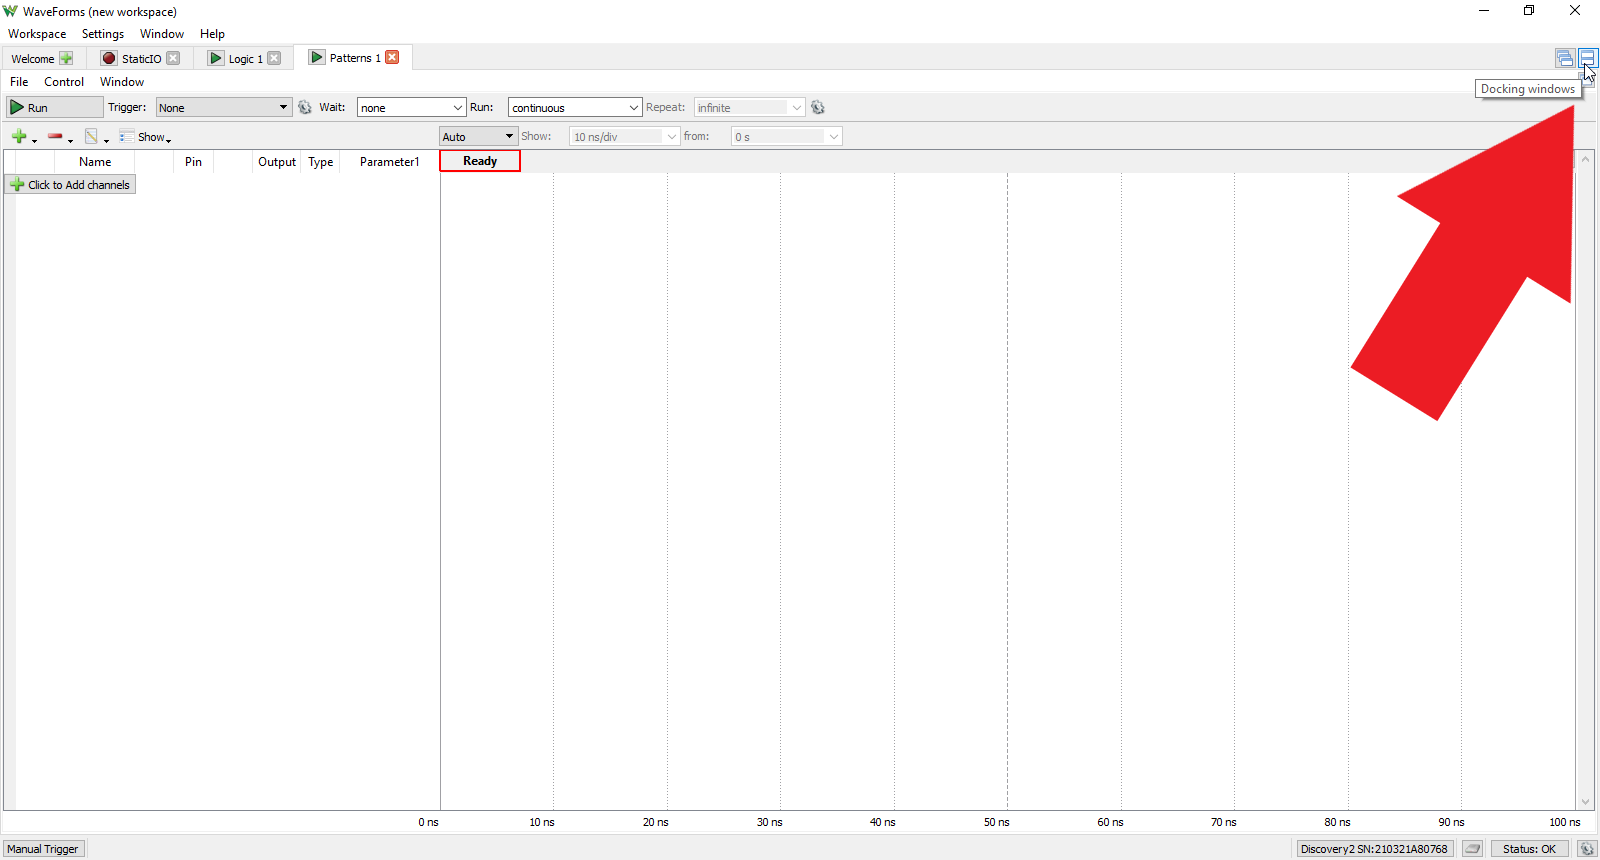This screenshot has height=860, width=1600.
Task: Click the green plus add channel icon
Action: tap(19, 136)
